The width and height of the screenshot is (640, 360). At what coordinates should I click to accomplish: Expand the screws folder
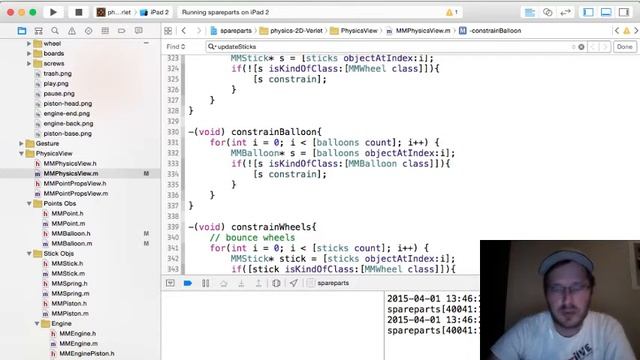[29, 63]
